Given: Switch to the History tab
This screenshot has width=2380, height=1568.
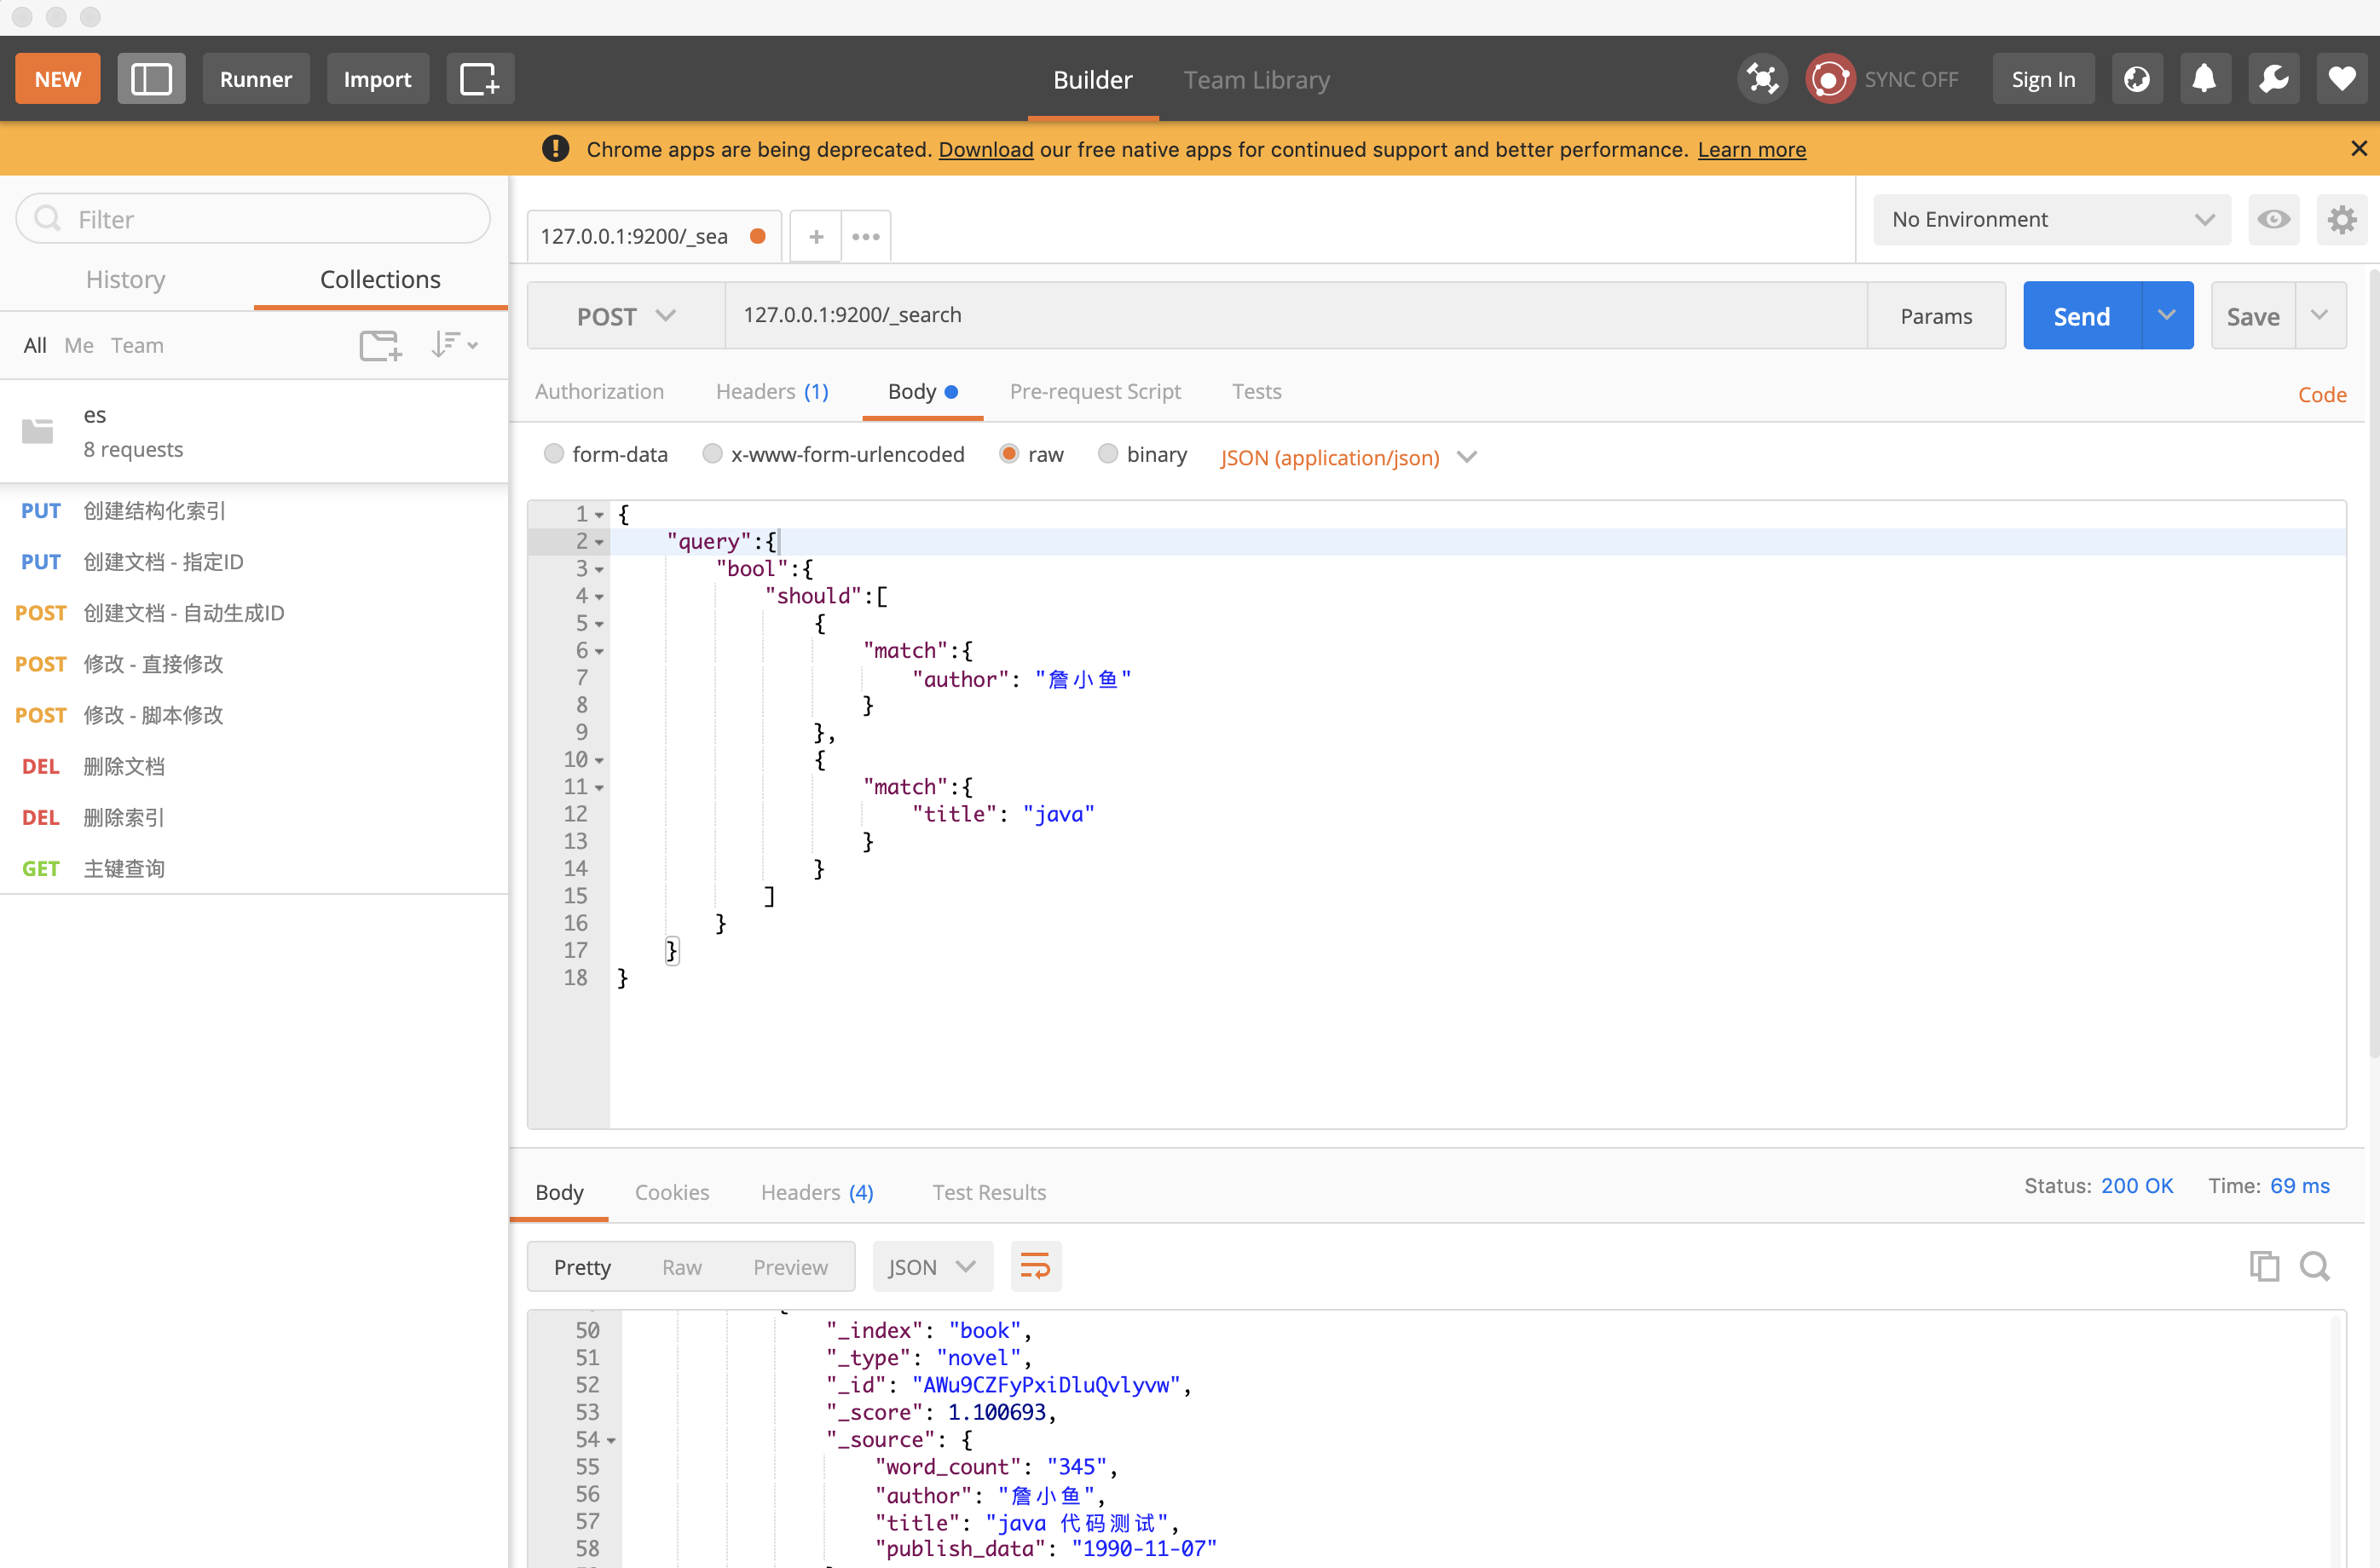Looking at the screenshot, I should click(125, 279).
